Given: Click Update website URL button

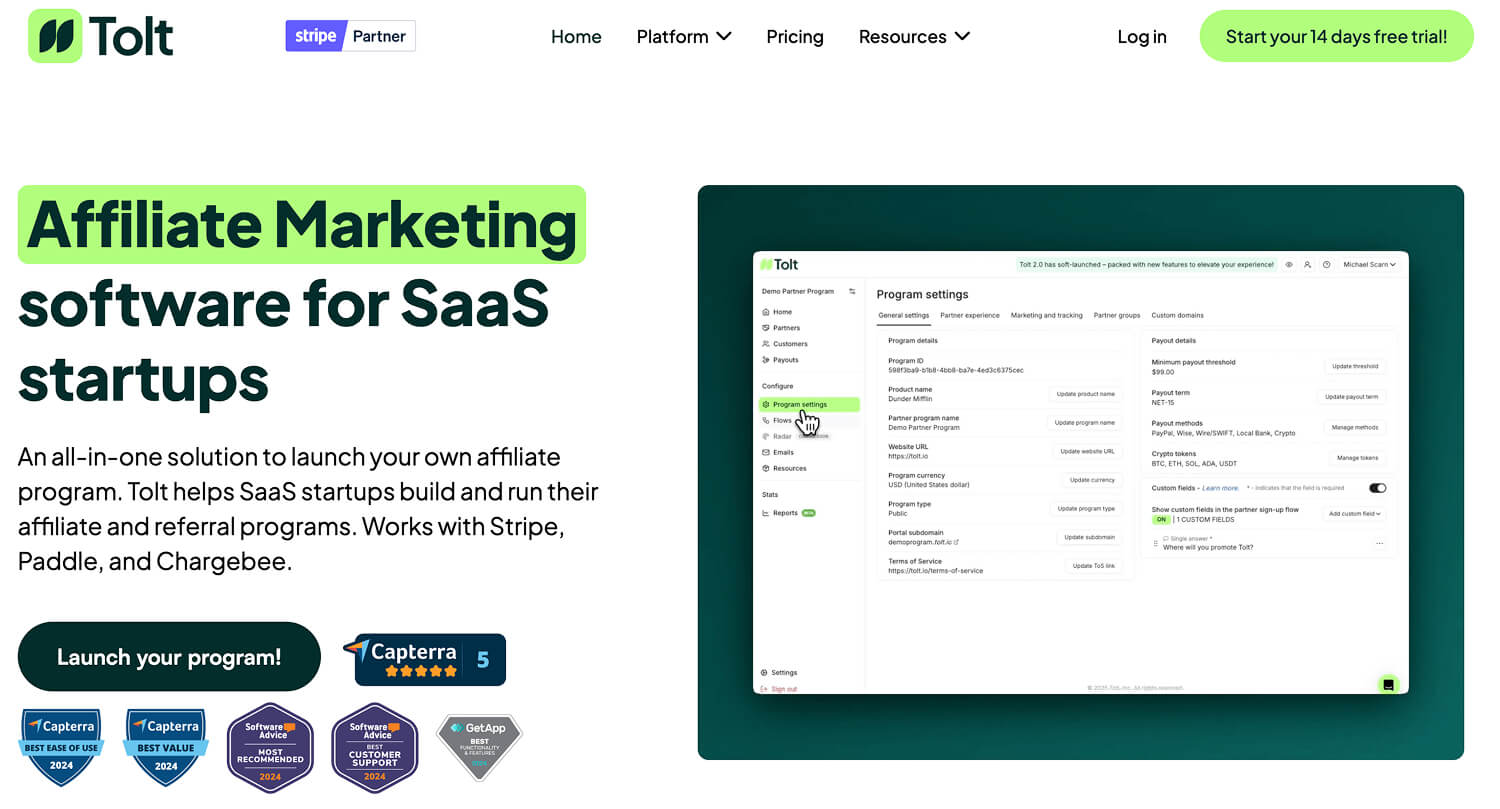Looking at the screenshot, I should click(1087, 451).
